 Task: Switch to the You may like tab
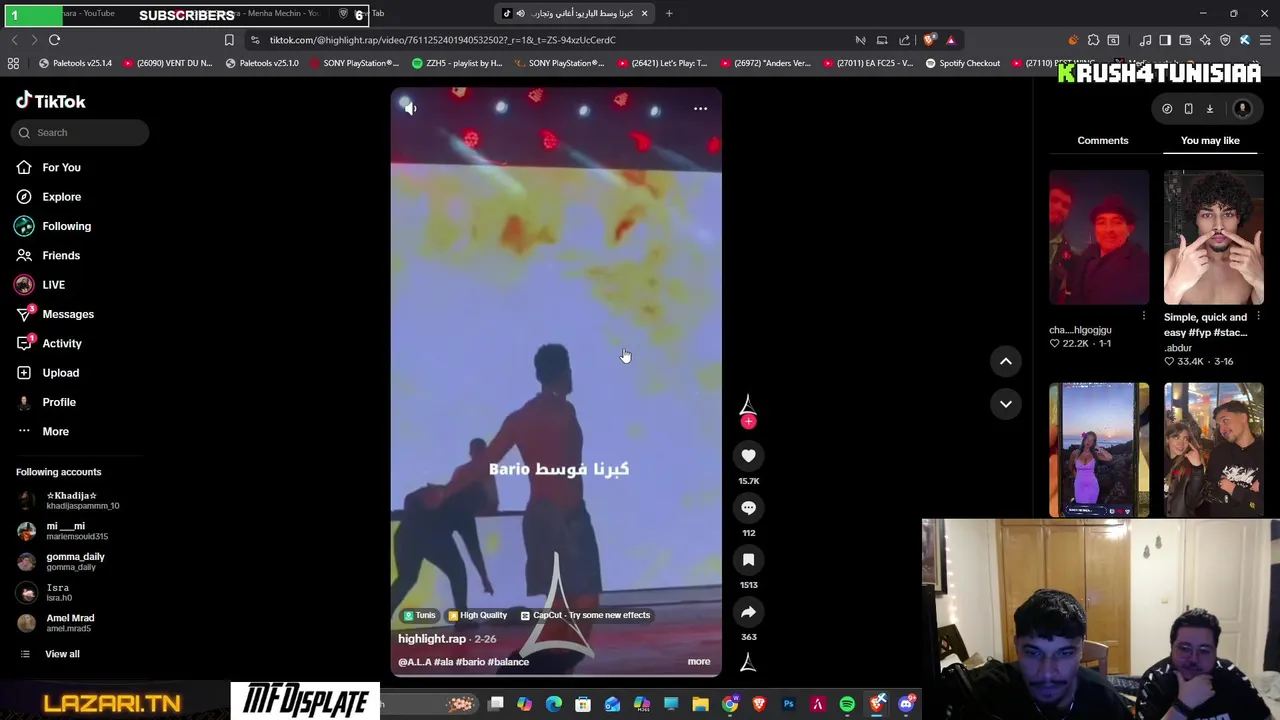click(x=1210, y=140)
